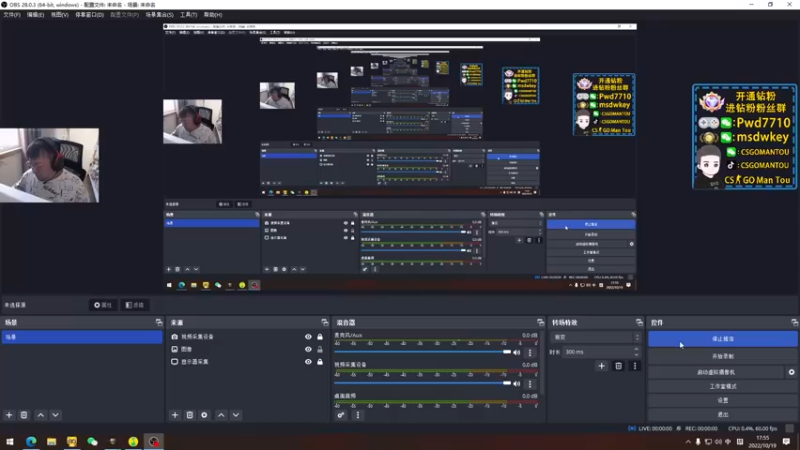The width and height of the screenshot is (800, 450).
Task: Click the OBS Studio taskbar icon
Action: (x=154, y=441)
